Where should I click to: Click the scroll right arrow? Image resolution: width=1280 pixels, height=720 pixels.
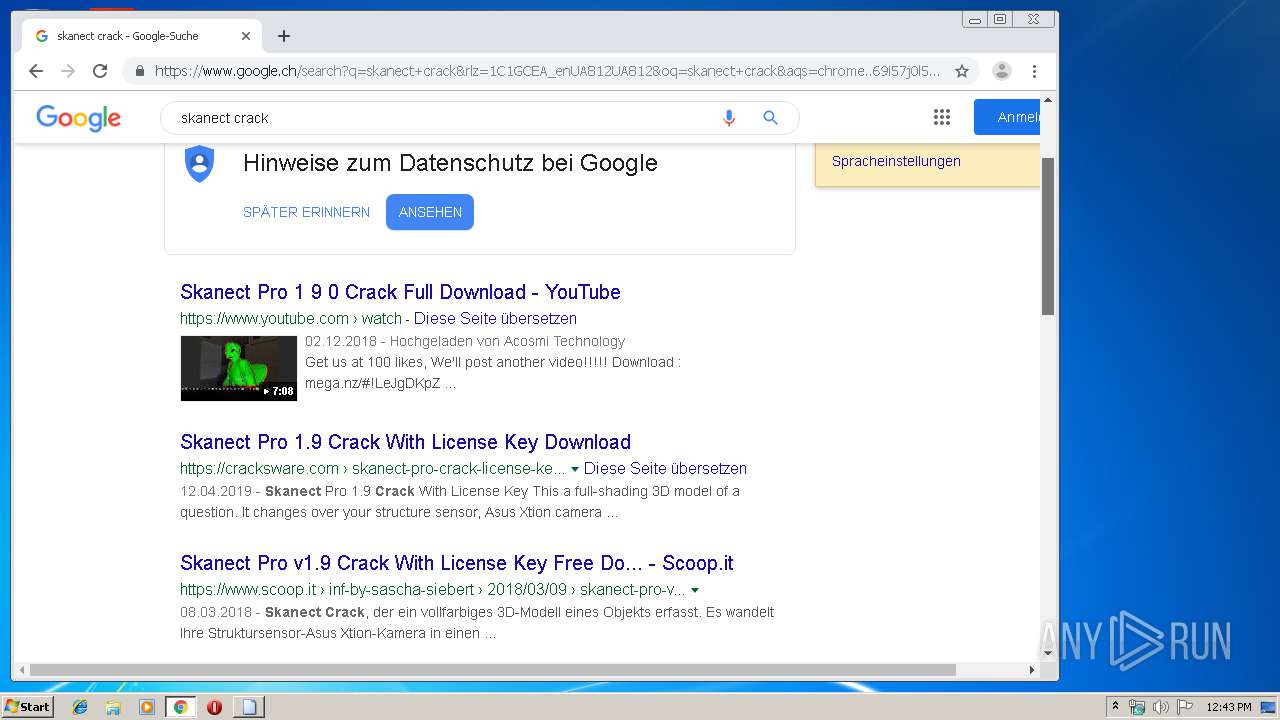point(1032,670)
